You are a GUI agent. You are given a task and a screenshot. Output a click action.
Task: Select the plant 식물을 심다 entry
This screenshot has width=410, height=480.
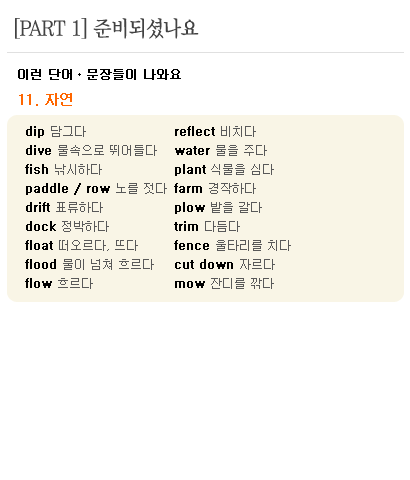click(224, 169)
